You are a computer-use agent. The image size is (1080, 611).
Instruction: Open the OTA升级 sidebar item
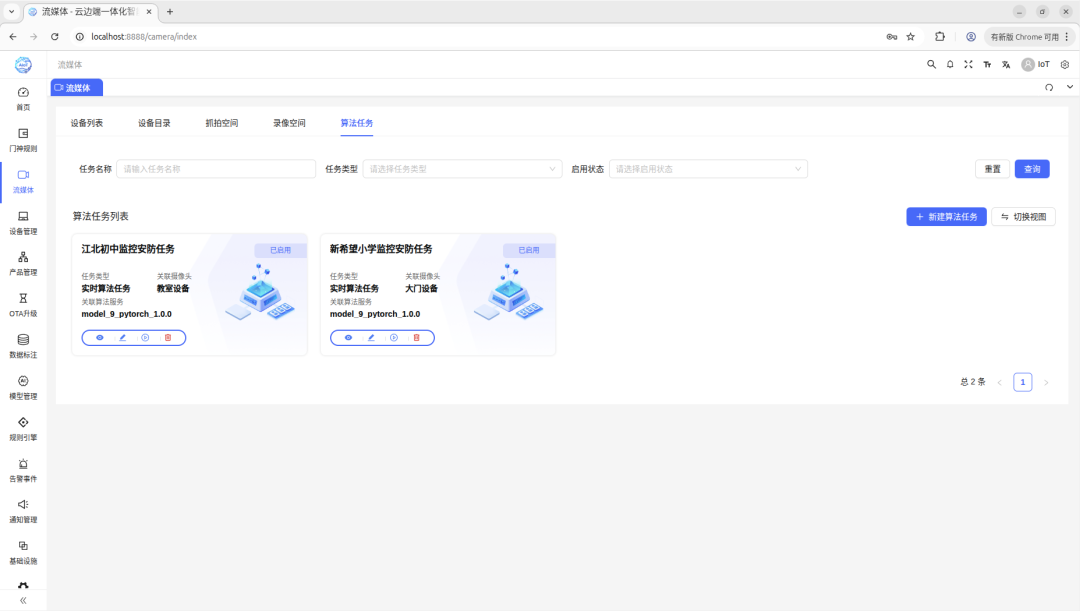(23, 304)
